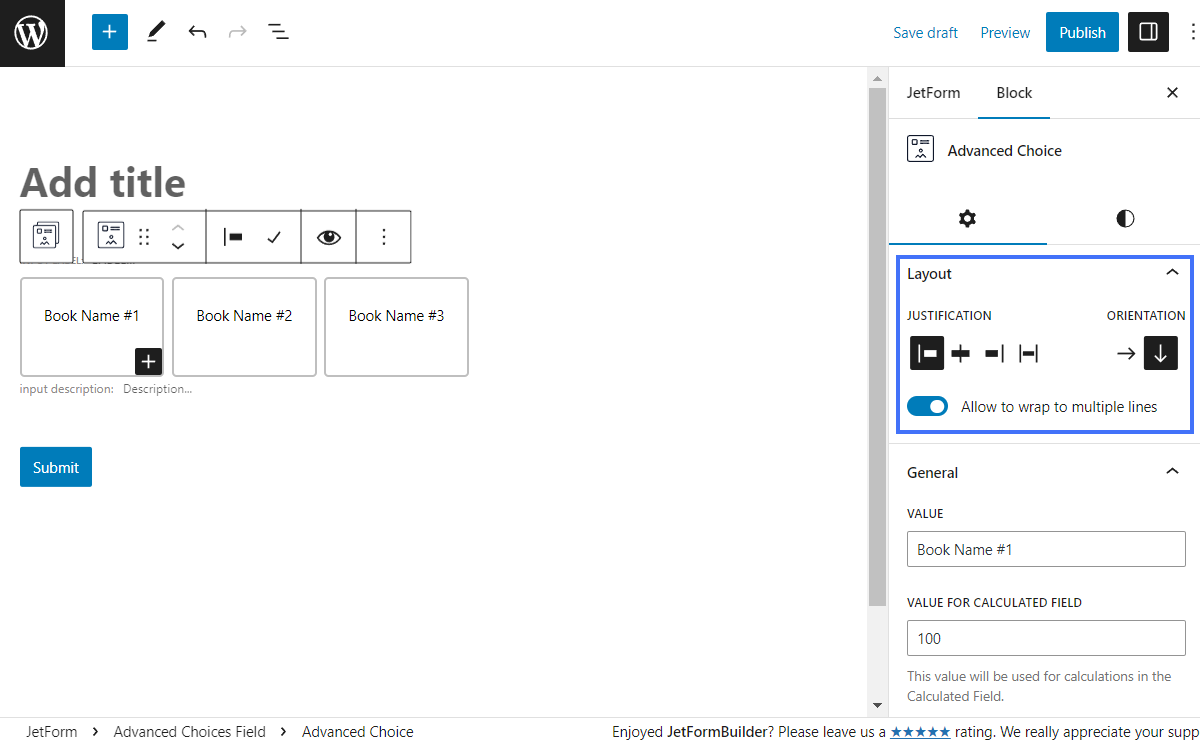The height and width of the screenshot is (742, 1200).
Task: Collapse the Layout panel section
Action: pos(1172,273)
